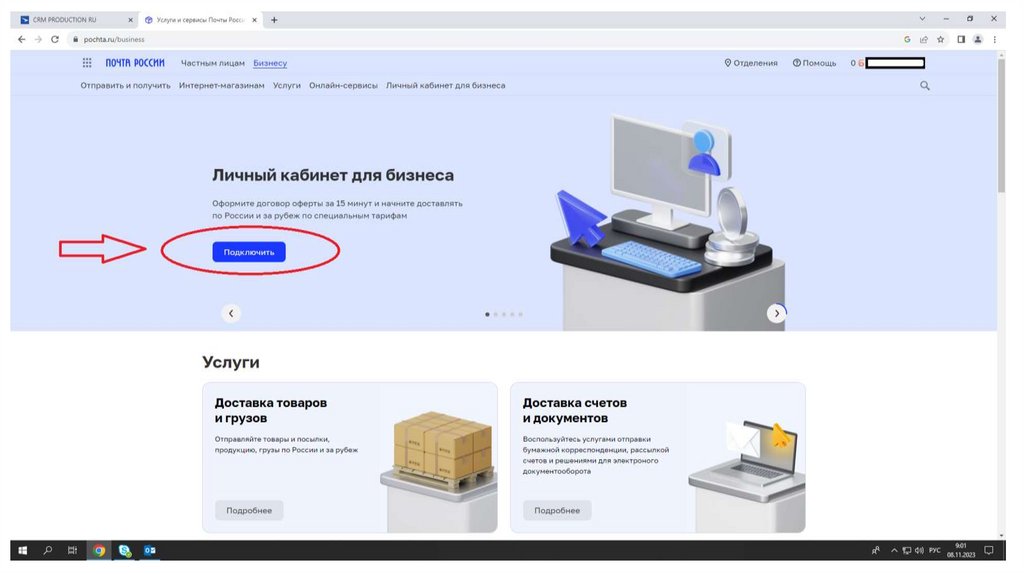Open Личный кабинет для бизнеса in navigation

(445, 86)
